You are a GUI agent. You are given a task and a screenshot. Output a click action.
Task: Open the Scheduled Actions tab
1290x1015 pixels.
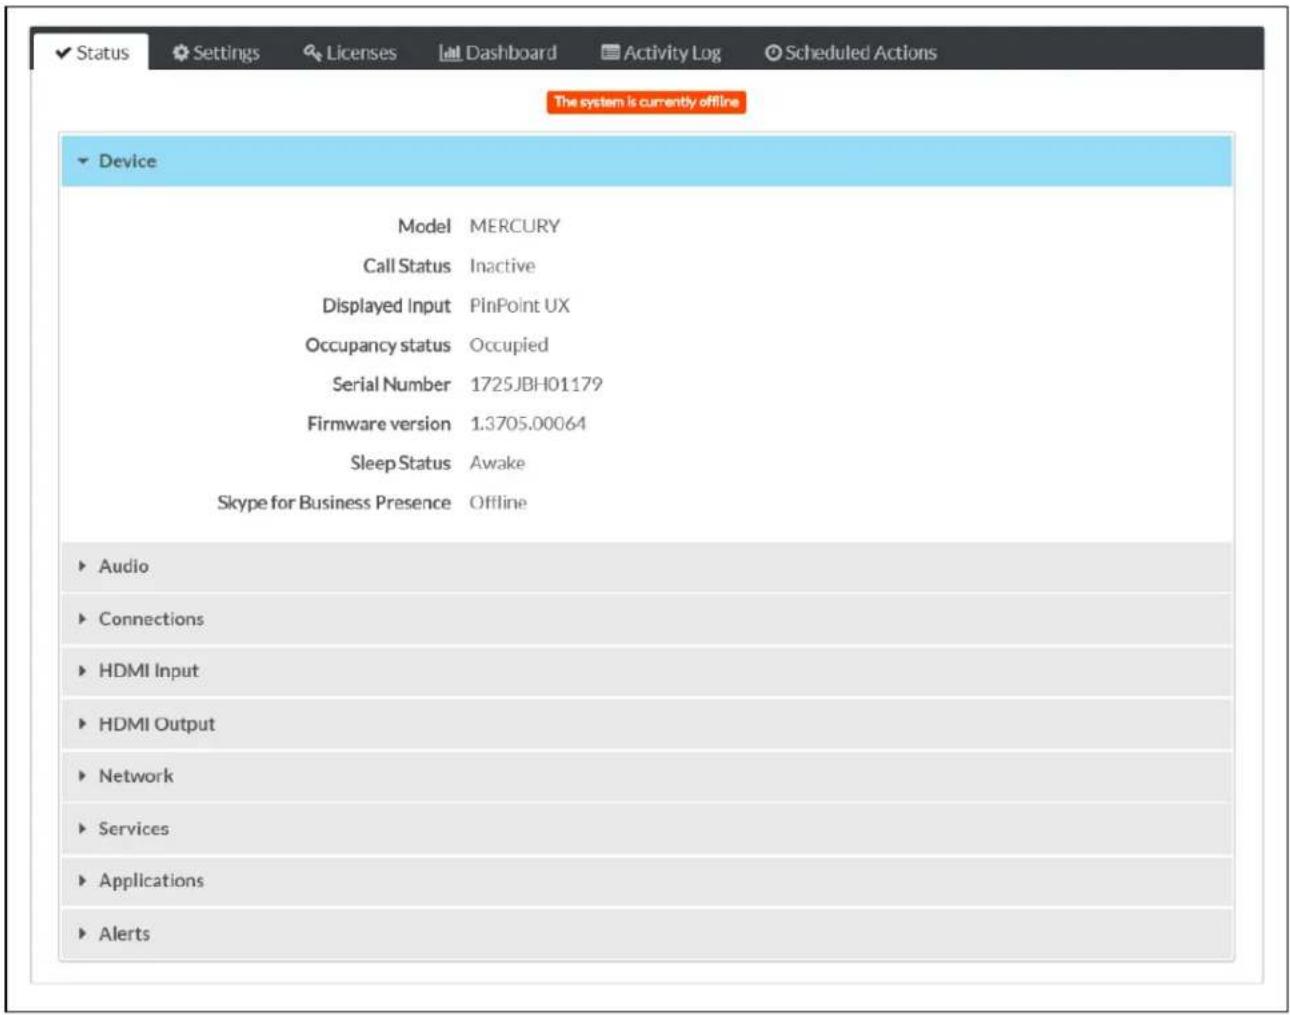pyautogui.click(x=851, y=52)
